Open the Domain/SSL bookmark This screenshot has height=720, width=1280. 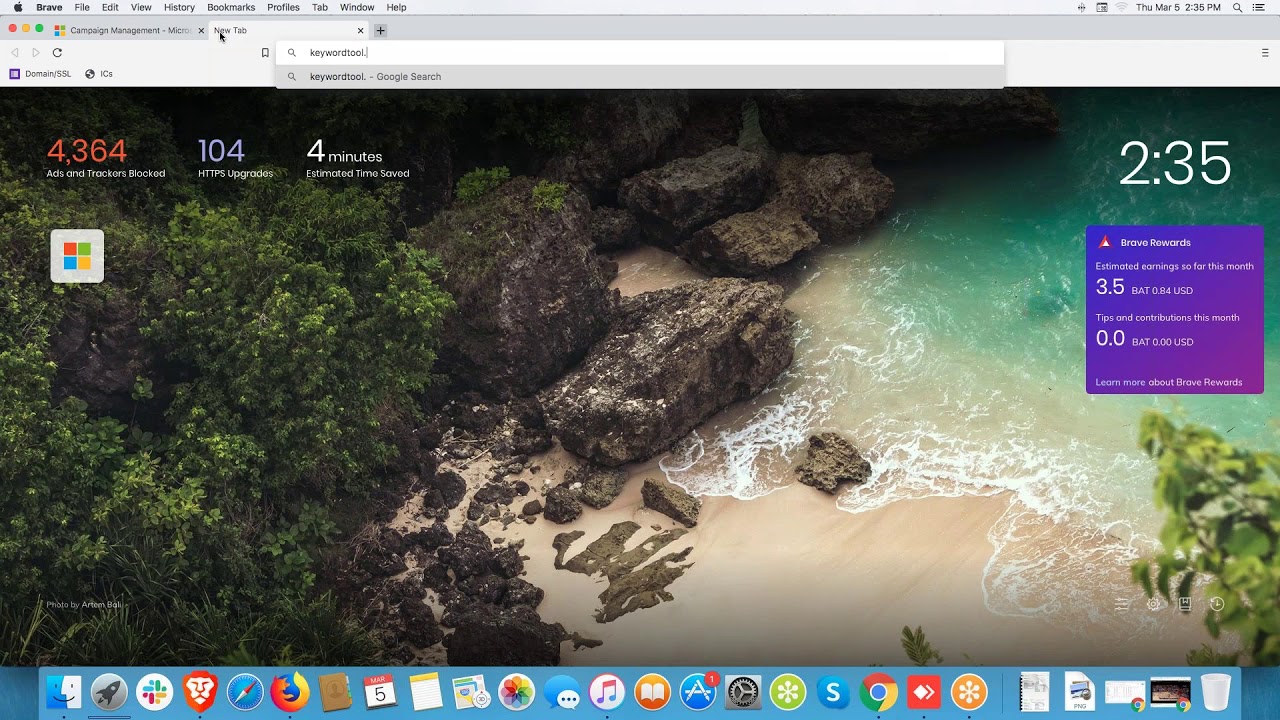[41, 74]
